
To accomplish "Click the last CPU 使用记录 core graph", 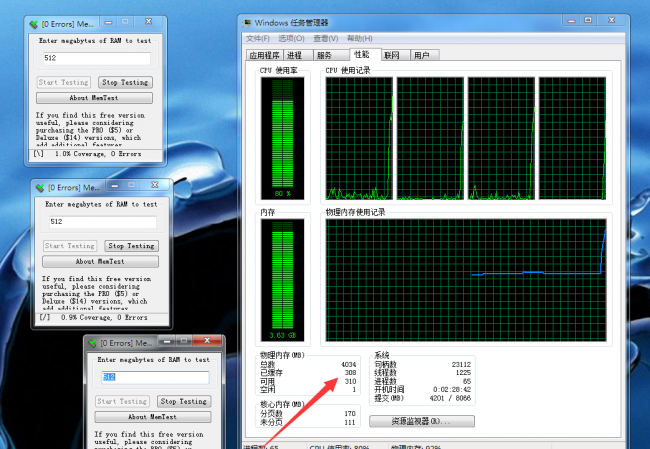I will (572, 138).
